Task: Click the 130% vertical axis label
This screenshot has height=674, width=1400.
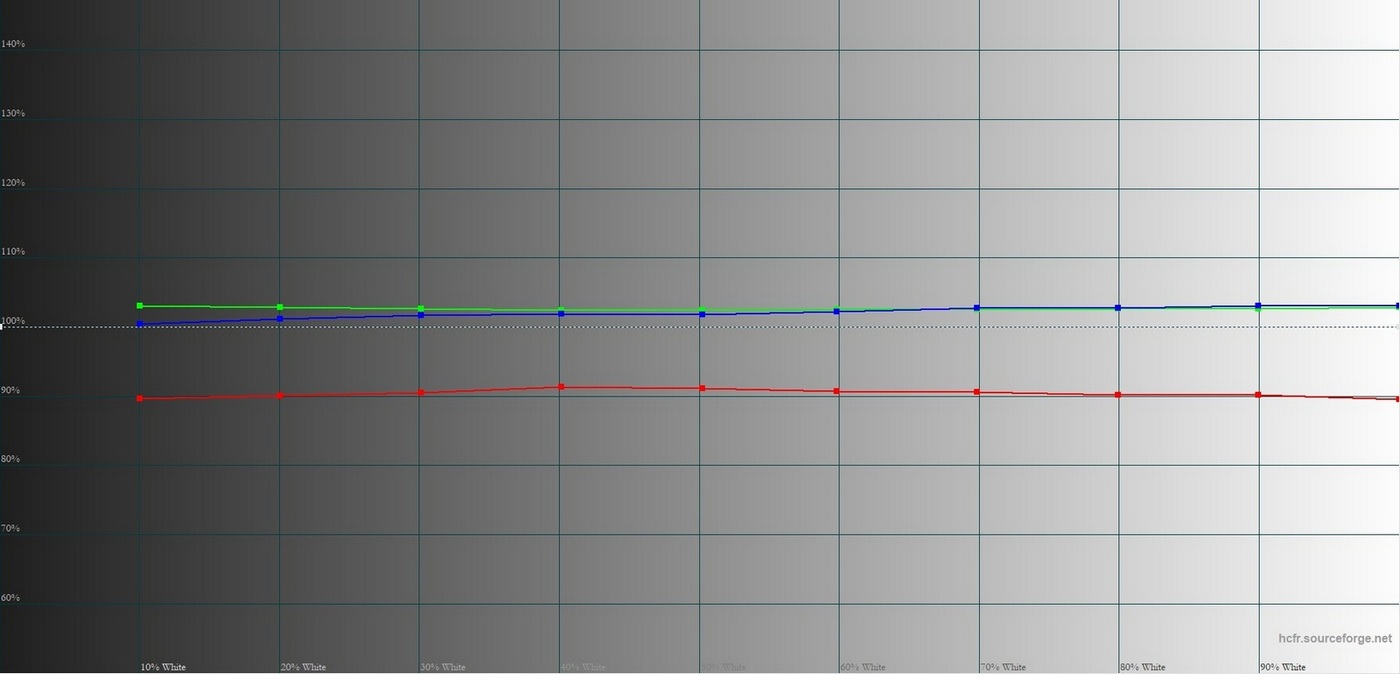Action: (x=13, y=113)
